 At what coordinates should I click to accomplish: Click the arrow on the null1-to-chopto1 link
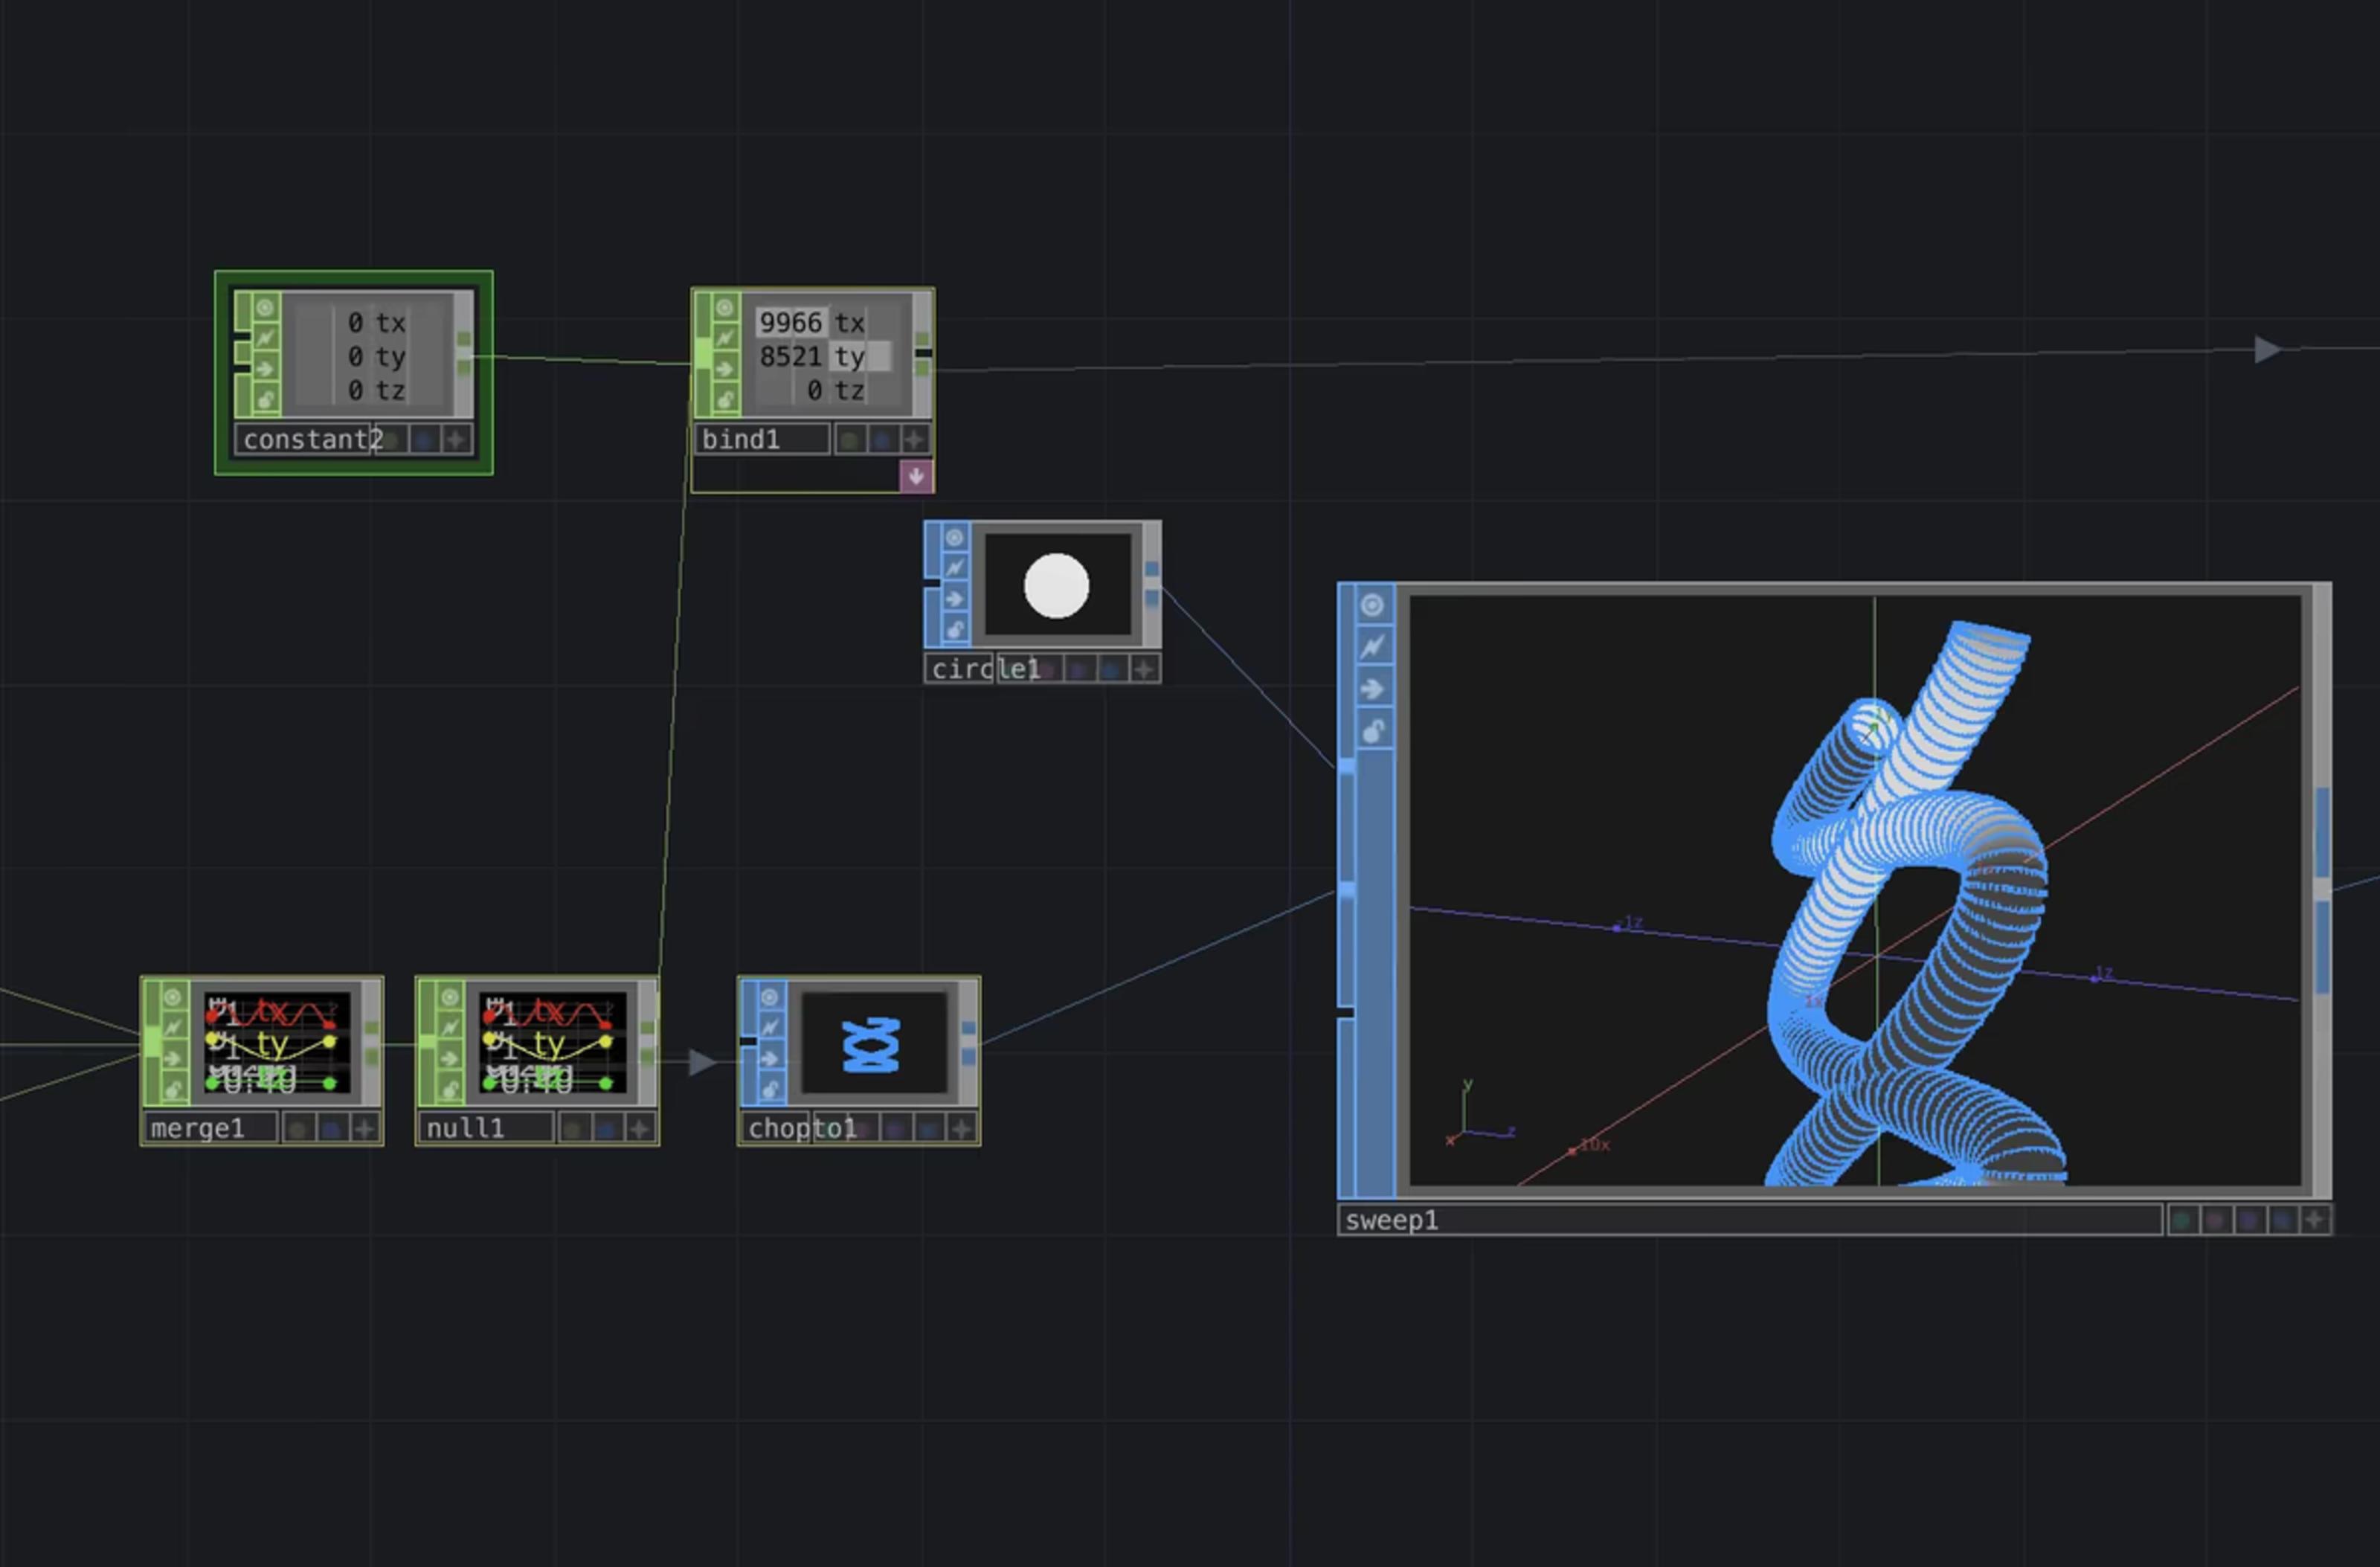[x=703, y=1062]
